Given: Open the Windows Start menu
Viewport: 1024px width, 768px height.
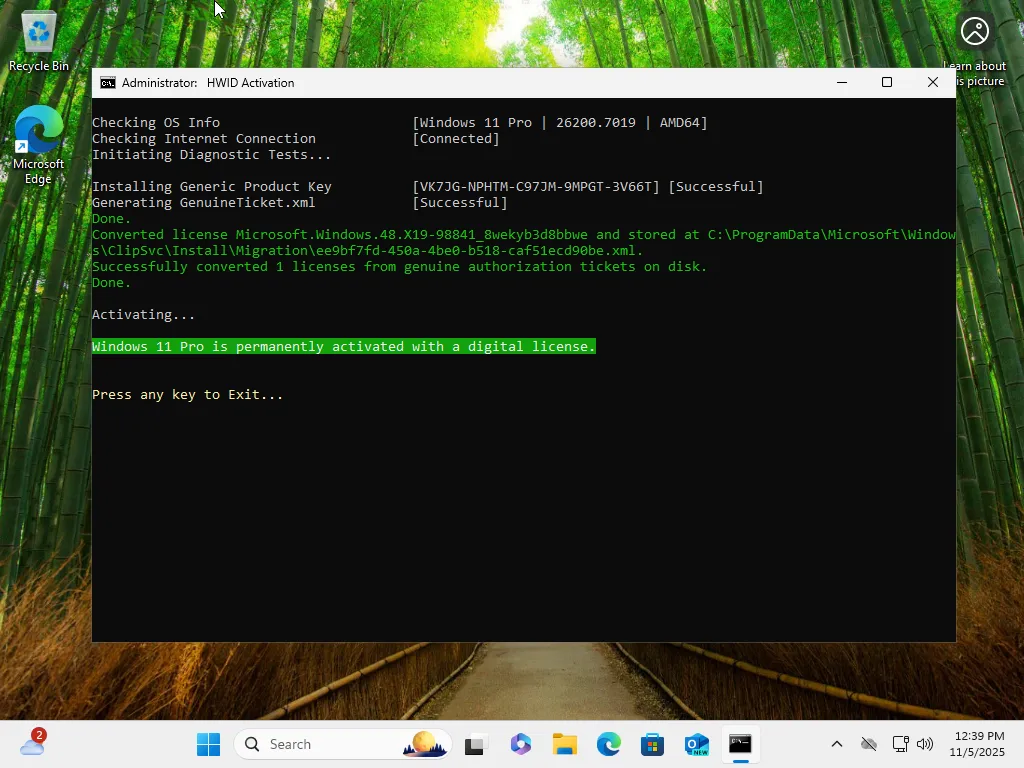Looking at the screenshot, I should pyautogui.click(x=207, y=744).
